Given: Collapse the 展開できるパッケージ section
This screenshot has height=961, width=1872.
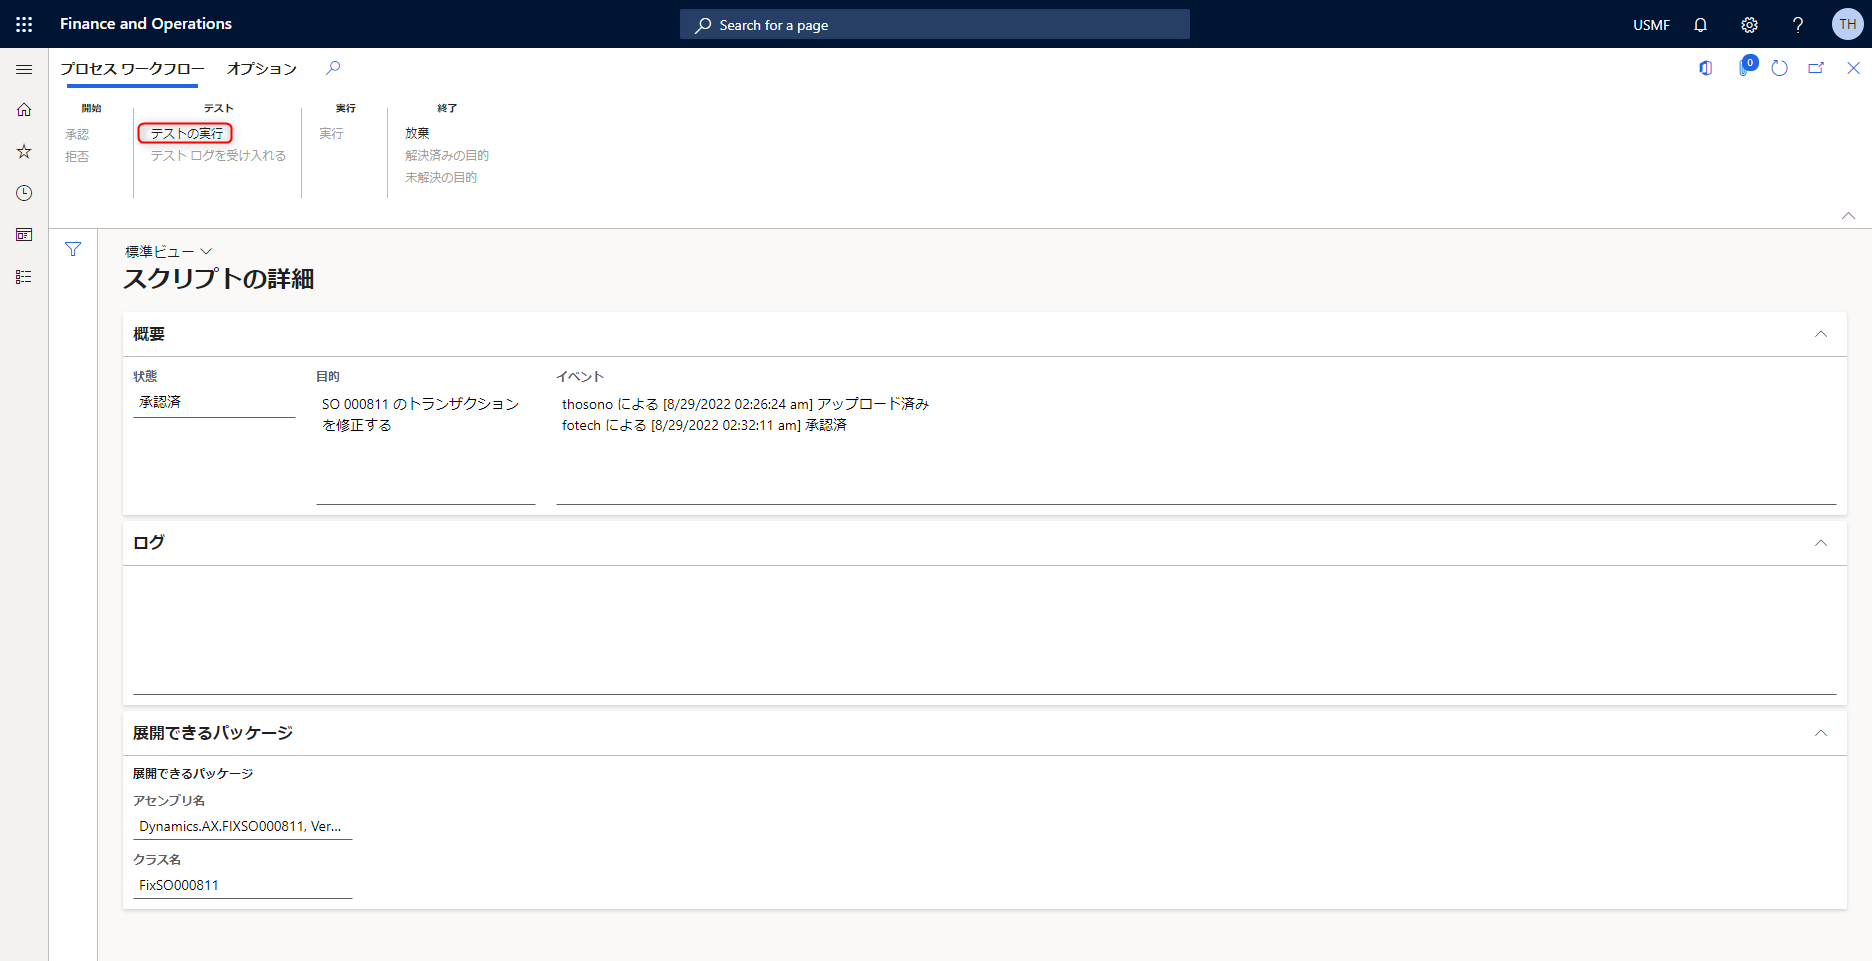Looking at the screenshot, I should (x=1821, y=733).
